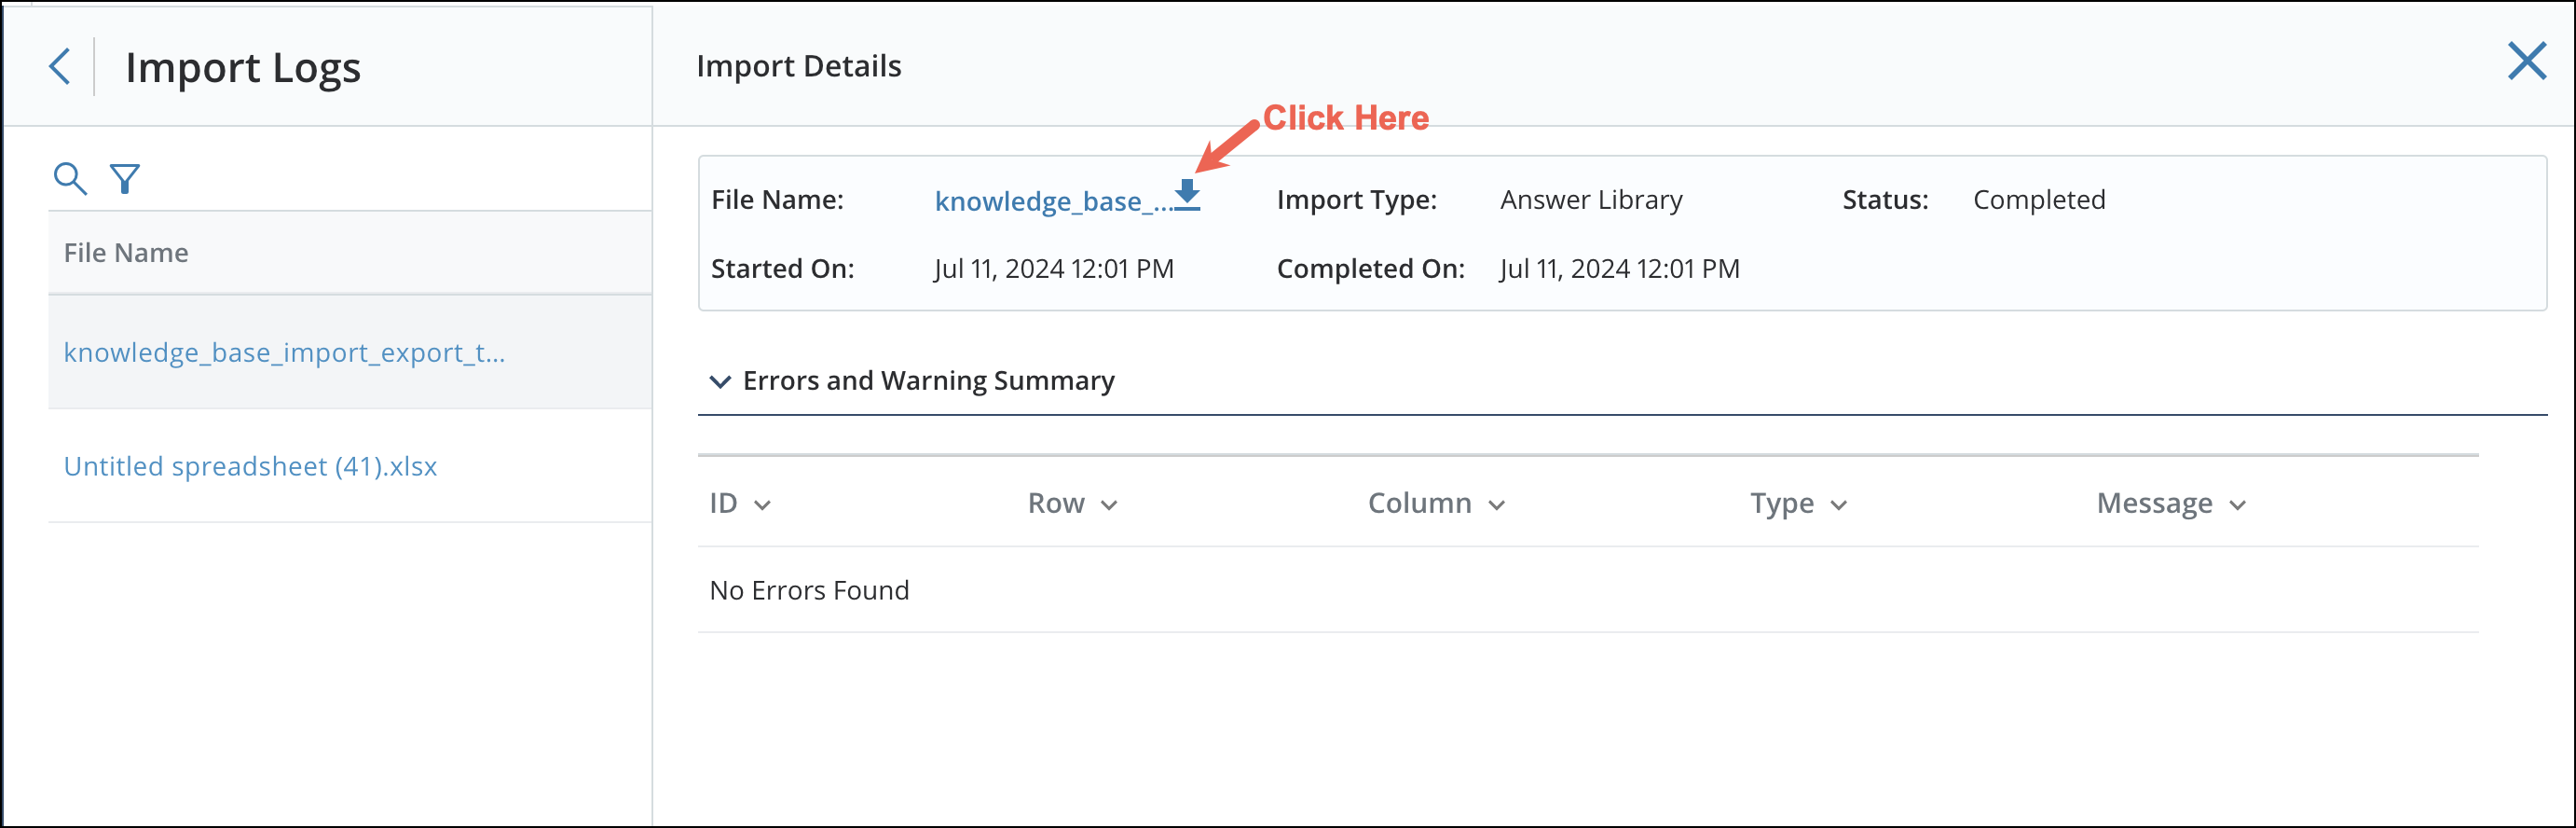Open the Type column sort dropdown

pos(1838,505)
